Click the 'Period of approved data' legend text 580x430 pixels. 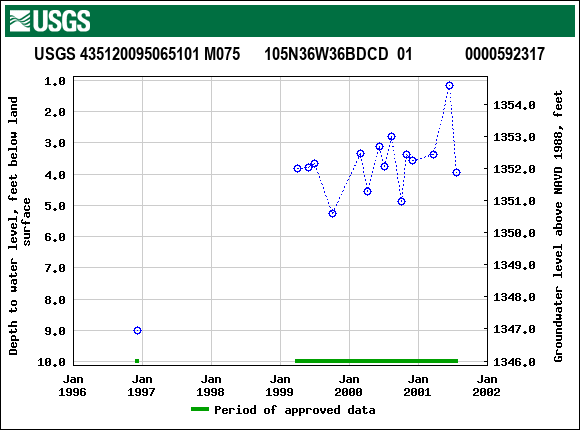pos(295,410)
